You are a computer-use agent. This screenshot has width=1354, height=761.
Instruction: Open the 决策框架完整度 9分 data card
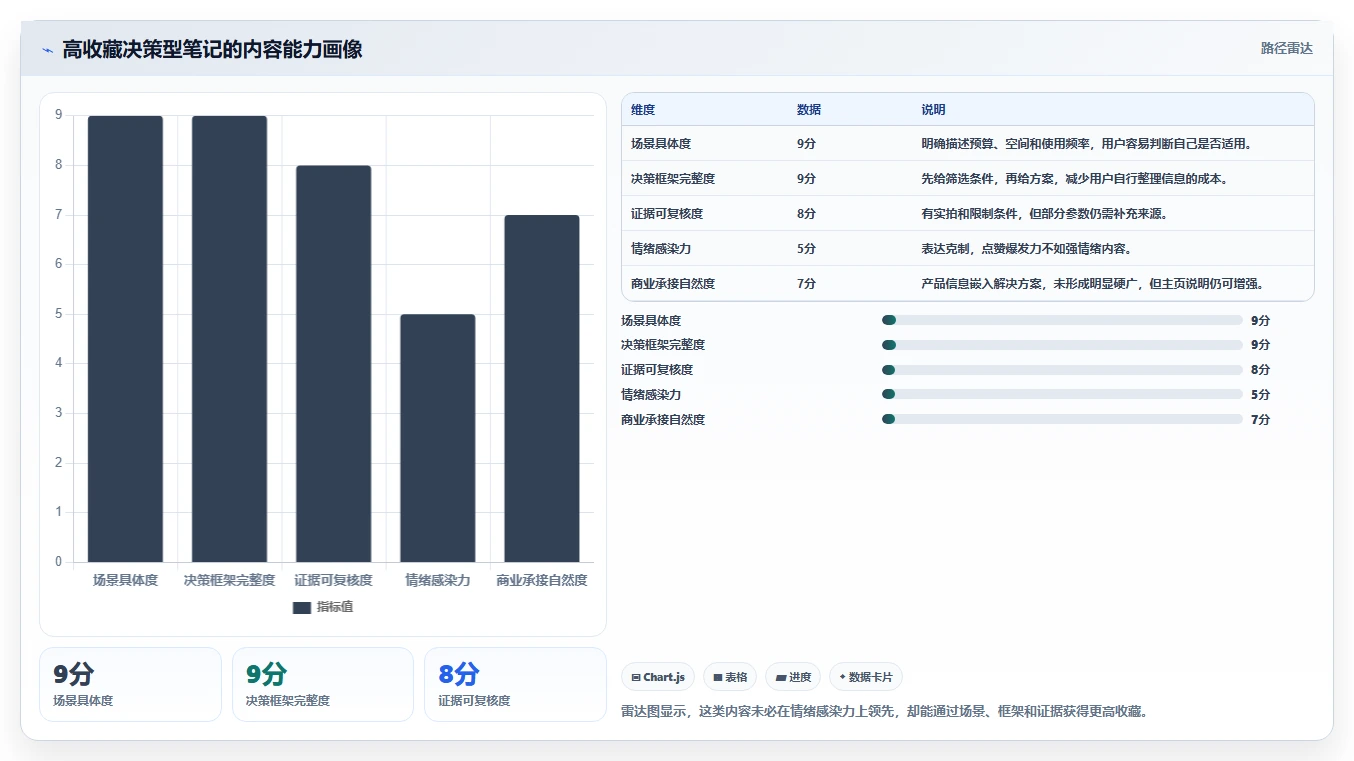click(323, 684)
